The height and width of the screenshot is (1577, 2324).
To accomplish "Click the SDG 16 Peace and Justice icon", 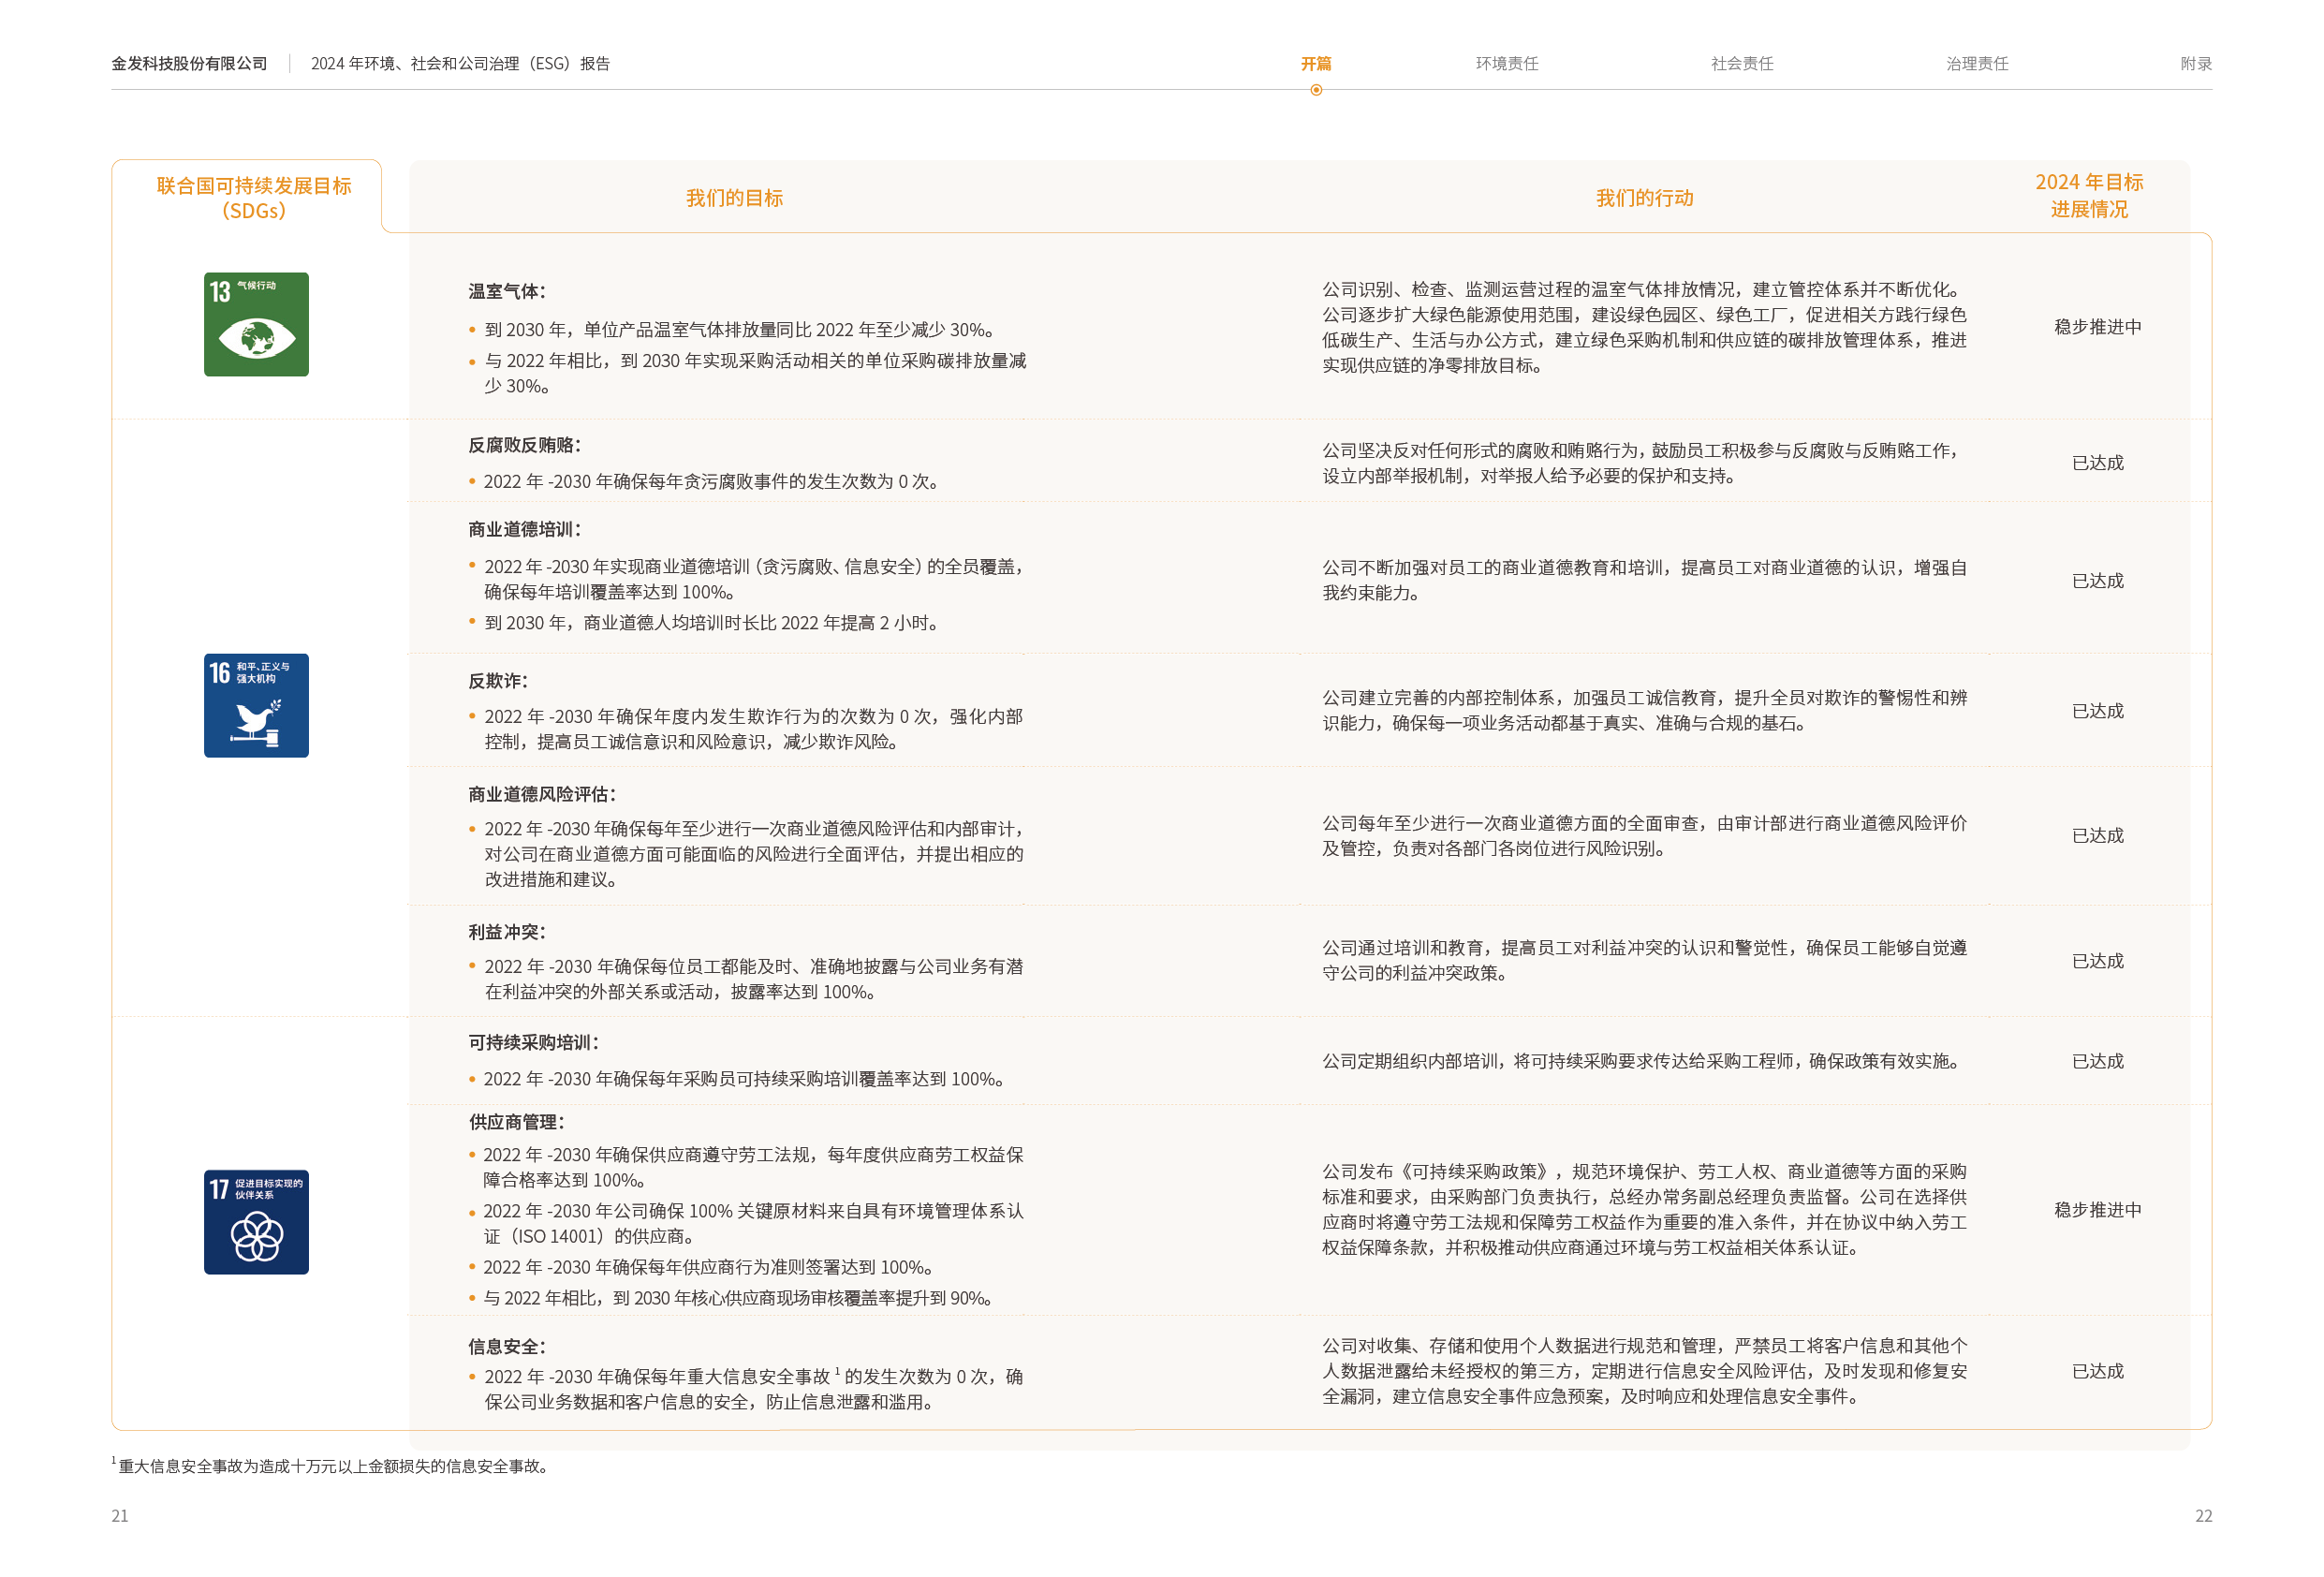I will [256, 705].
